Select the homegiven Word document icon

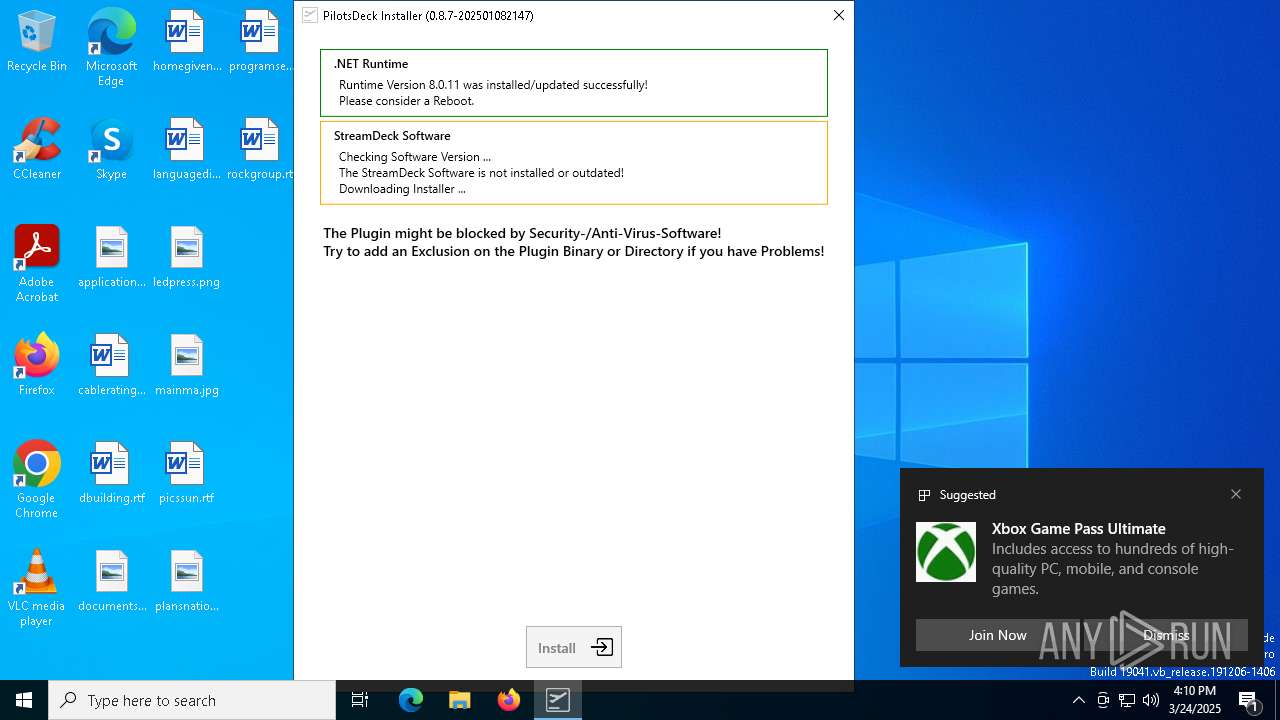coord(187,42)
